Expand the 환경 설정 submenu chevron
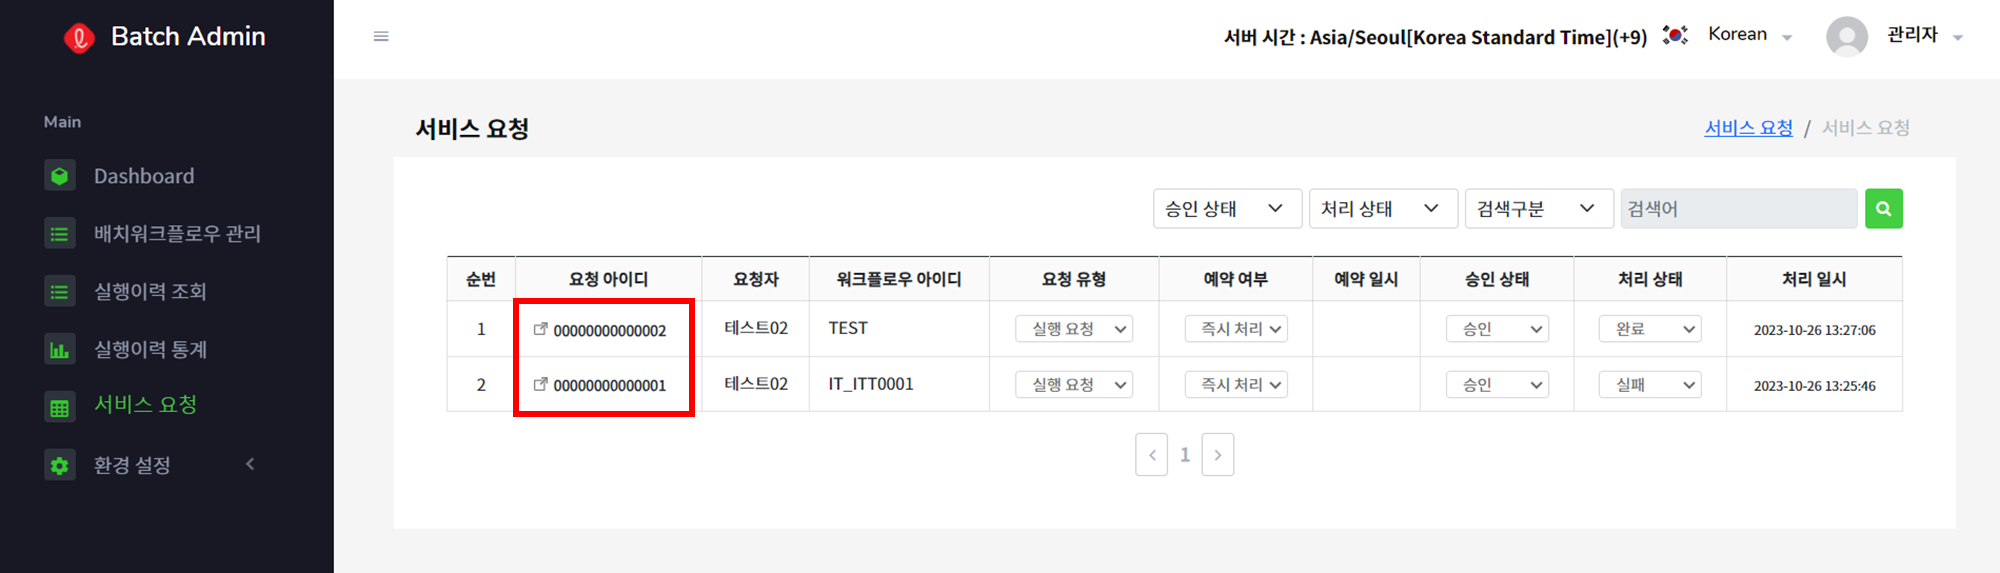 [250, 464]
